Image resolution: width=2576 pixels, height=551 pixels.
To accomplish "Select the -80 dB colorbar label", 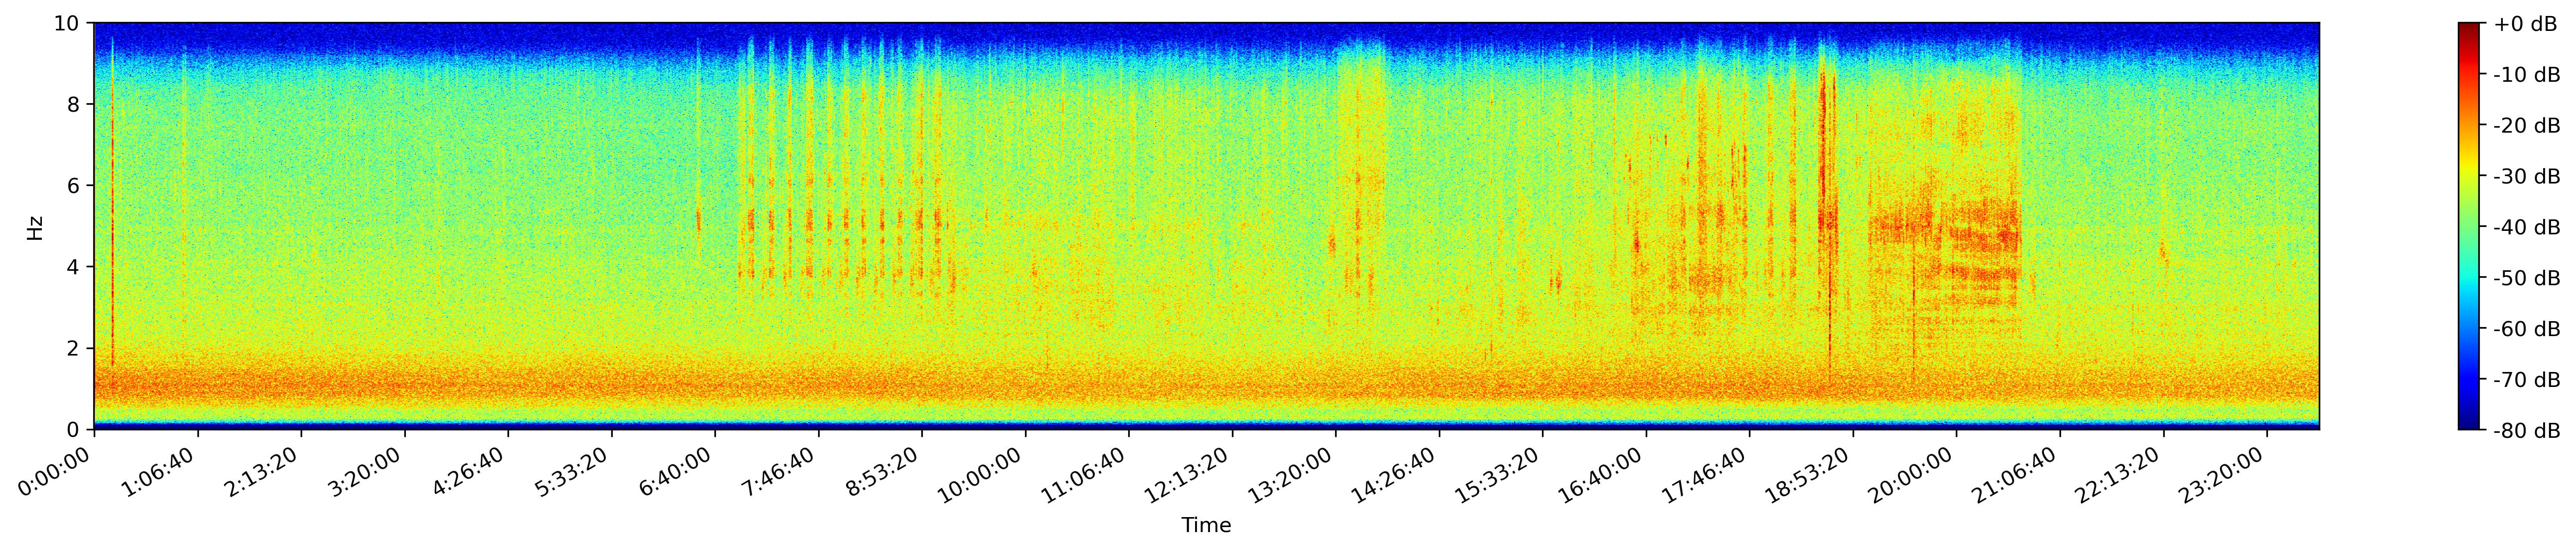I will point(2526,431).
